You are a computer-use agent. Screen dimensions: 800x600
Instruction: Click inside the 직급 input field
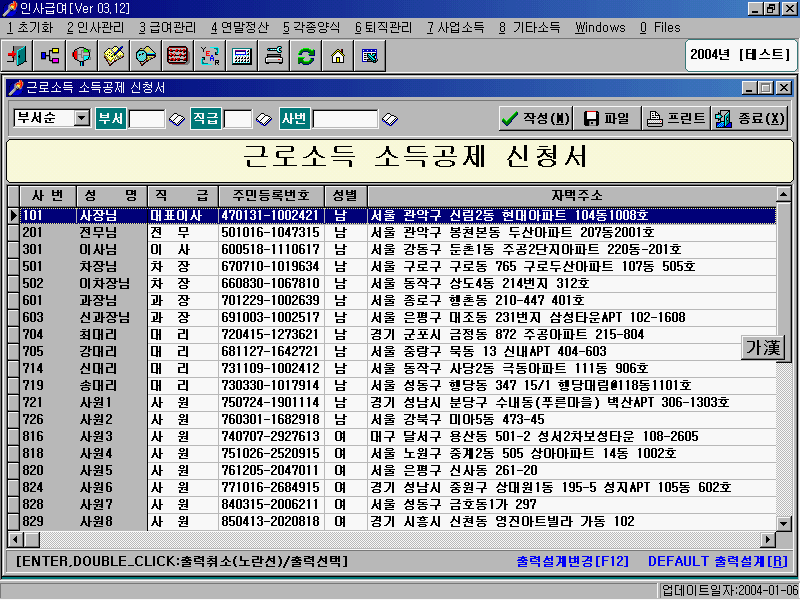(x=237, y=119)
